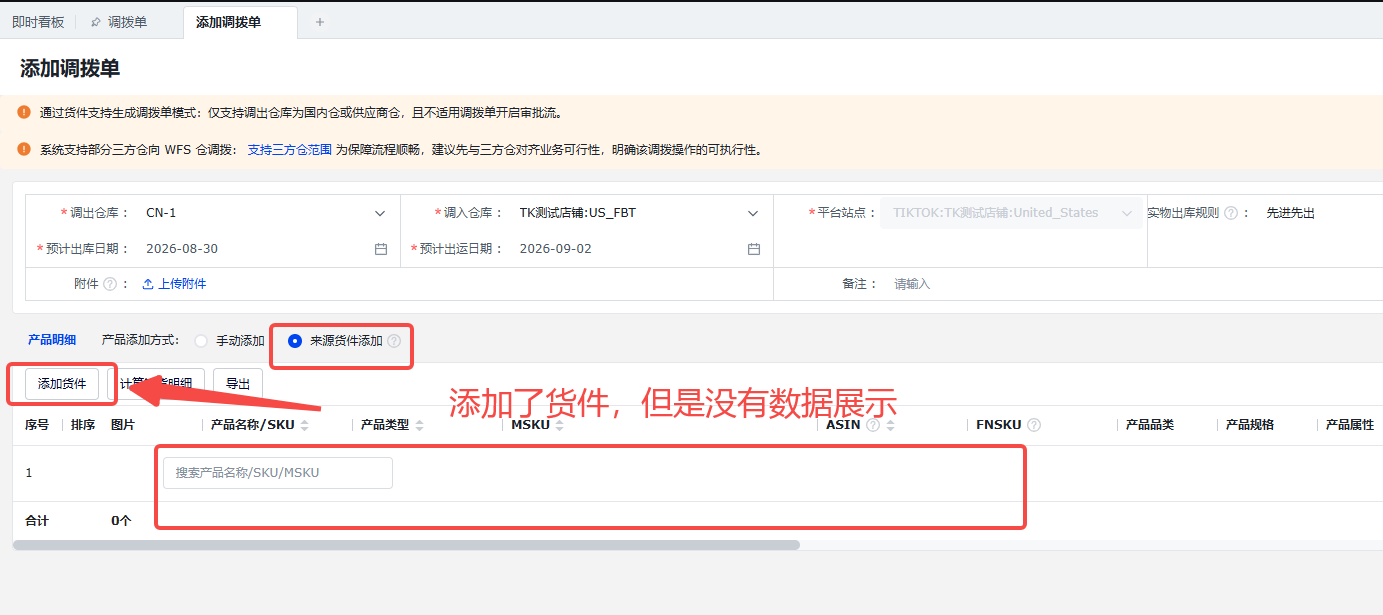Open the 调拨单 tab
Screen dimensions: 1383x615
pos(127,22)
